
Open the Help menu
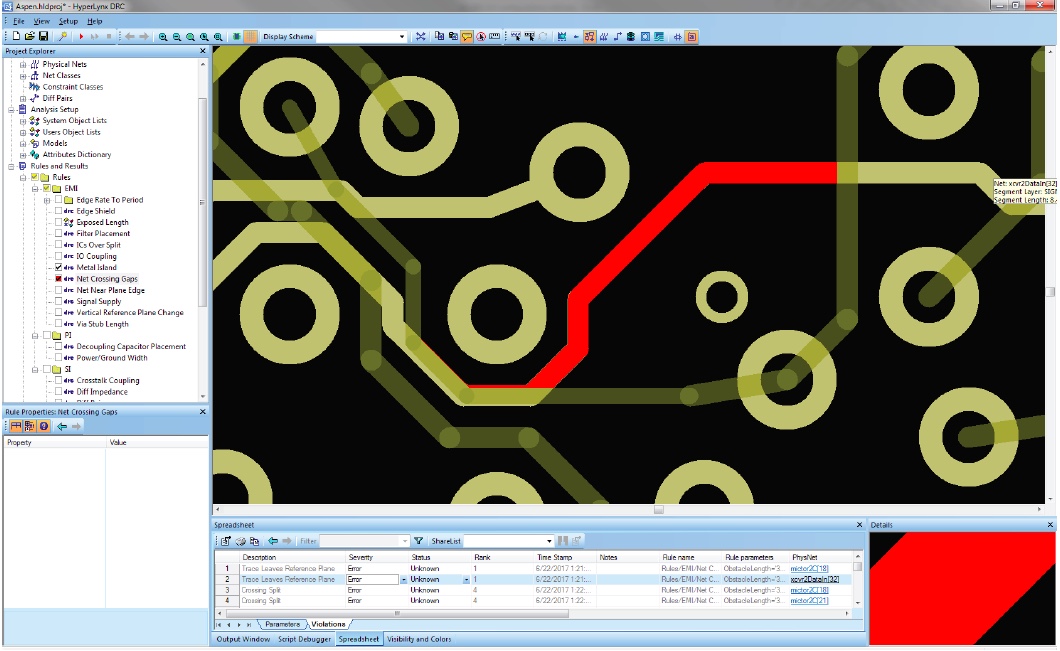click(95, 21)
